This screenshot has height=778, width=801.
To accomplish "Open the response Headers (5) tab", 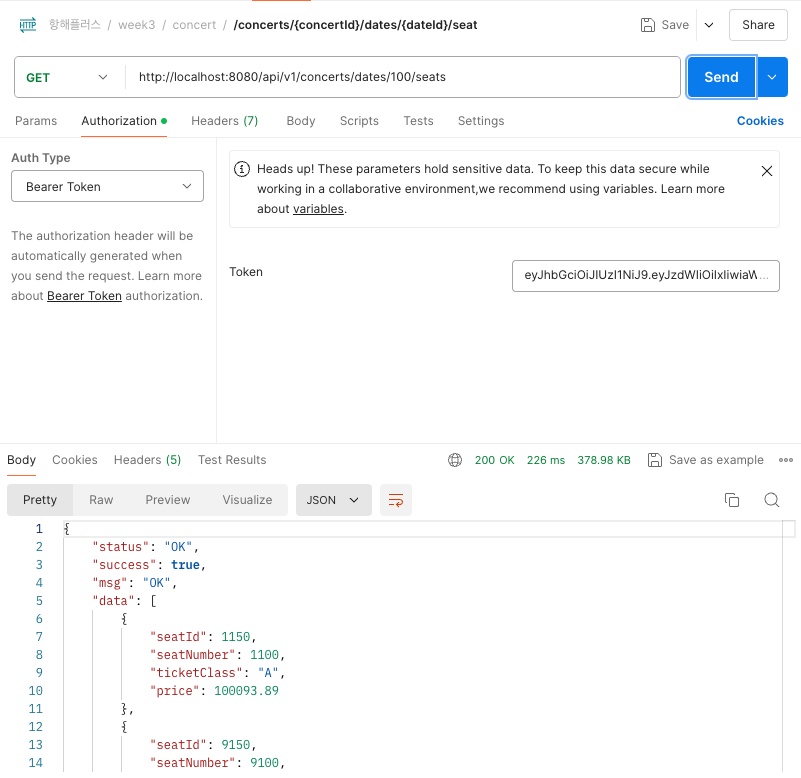I will tap(147, 460).
